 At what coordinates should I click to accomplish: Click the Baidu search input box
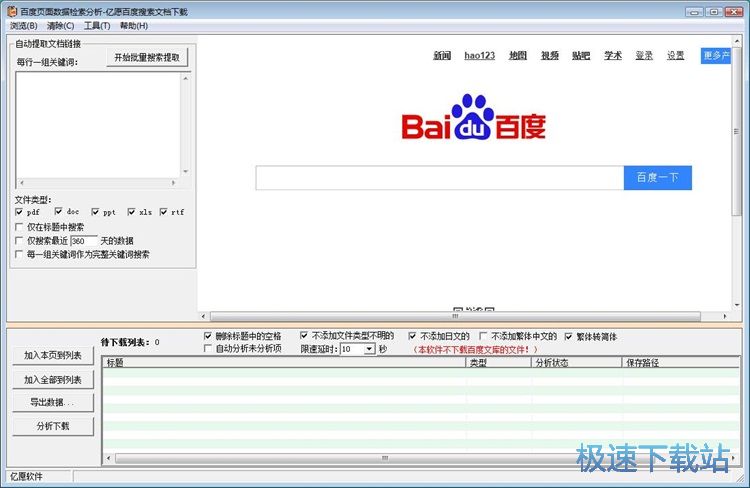click(x=440, y=178)
